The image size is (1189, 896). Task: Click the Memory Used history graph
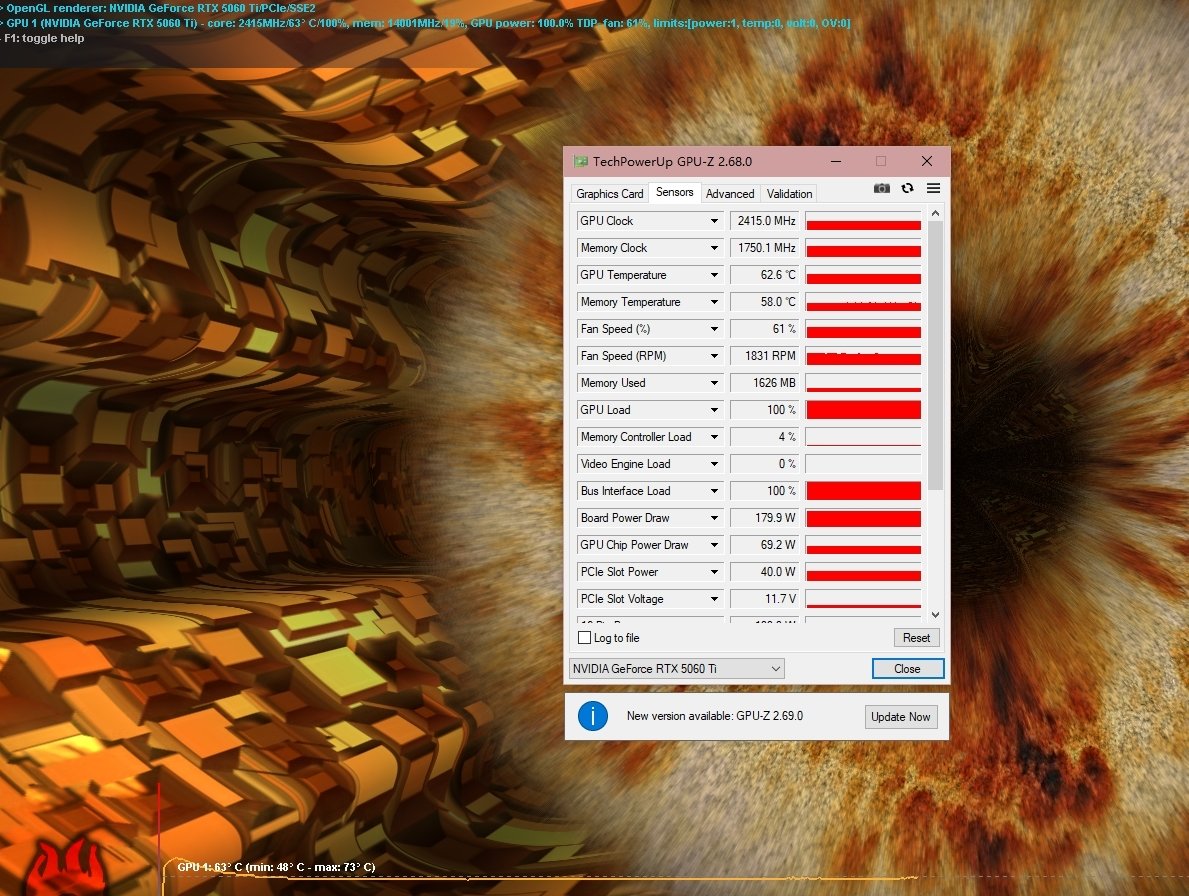tap(864, 383)
